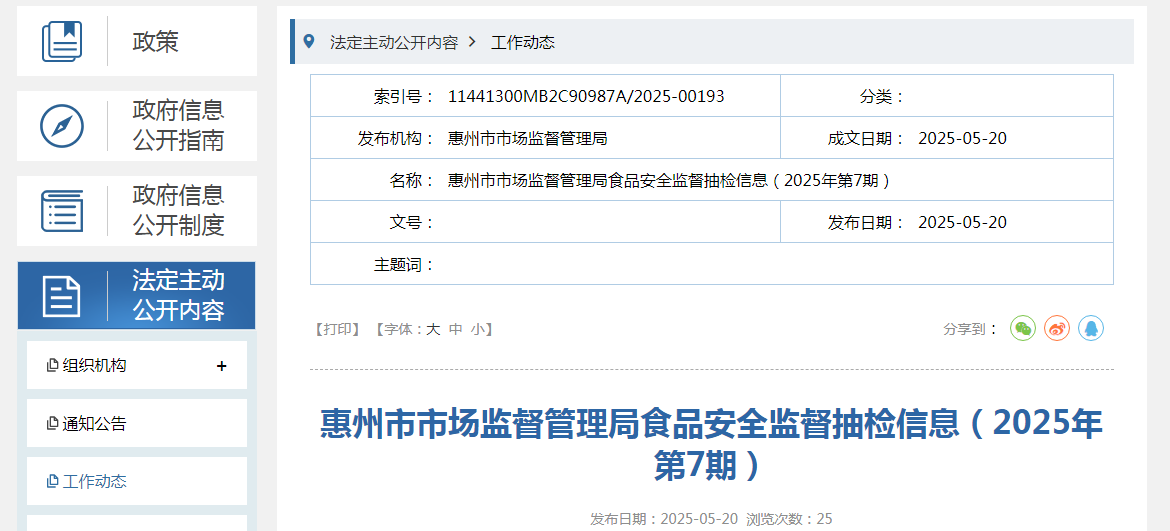
Task: Click the breadcrumb chevron after 法定主动公开内容
Action: (x=472, y=42)
